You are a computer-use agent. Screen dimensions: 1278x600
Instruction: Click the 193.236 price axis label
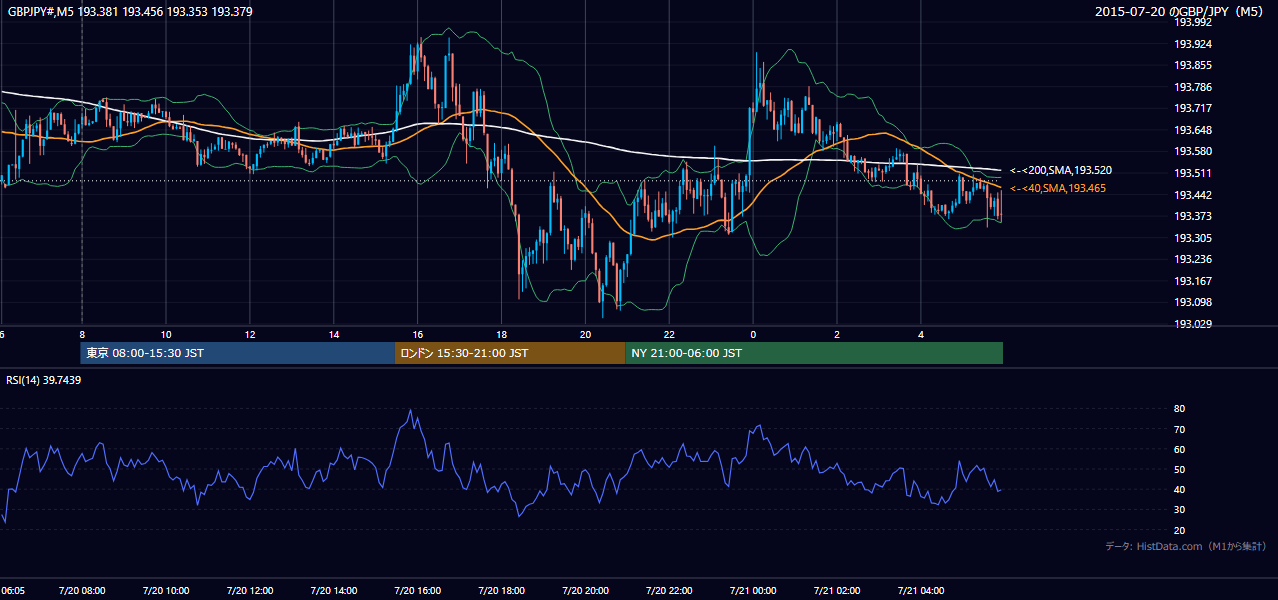point(1192,259)
